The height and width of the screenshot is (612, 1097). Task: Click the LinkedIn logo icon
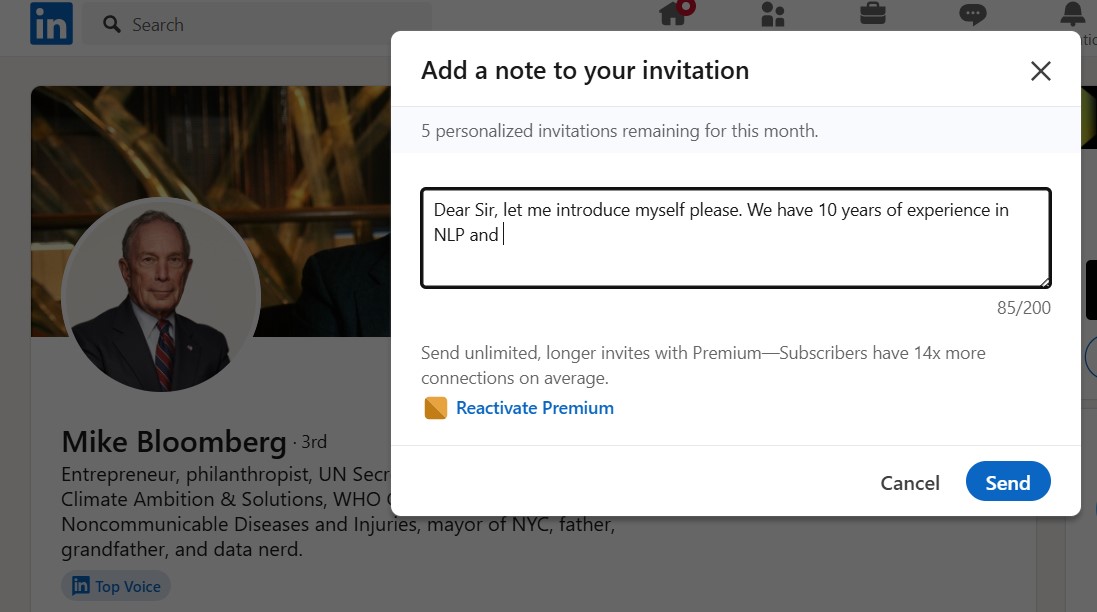(51, 24)
